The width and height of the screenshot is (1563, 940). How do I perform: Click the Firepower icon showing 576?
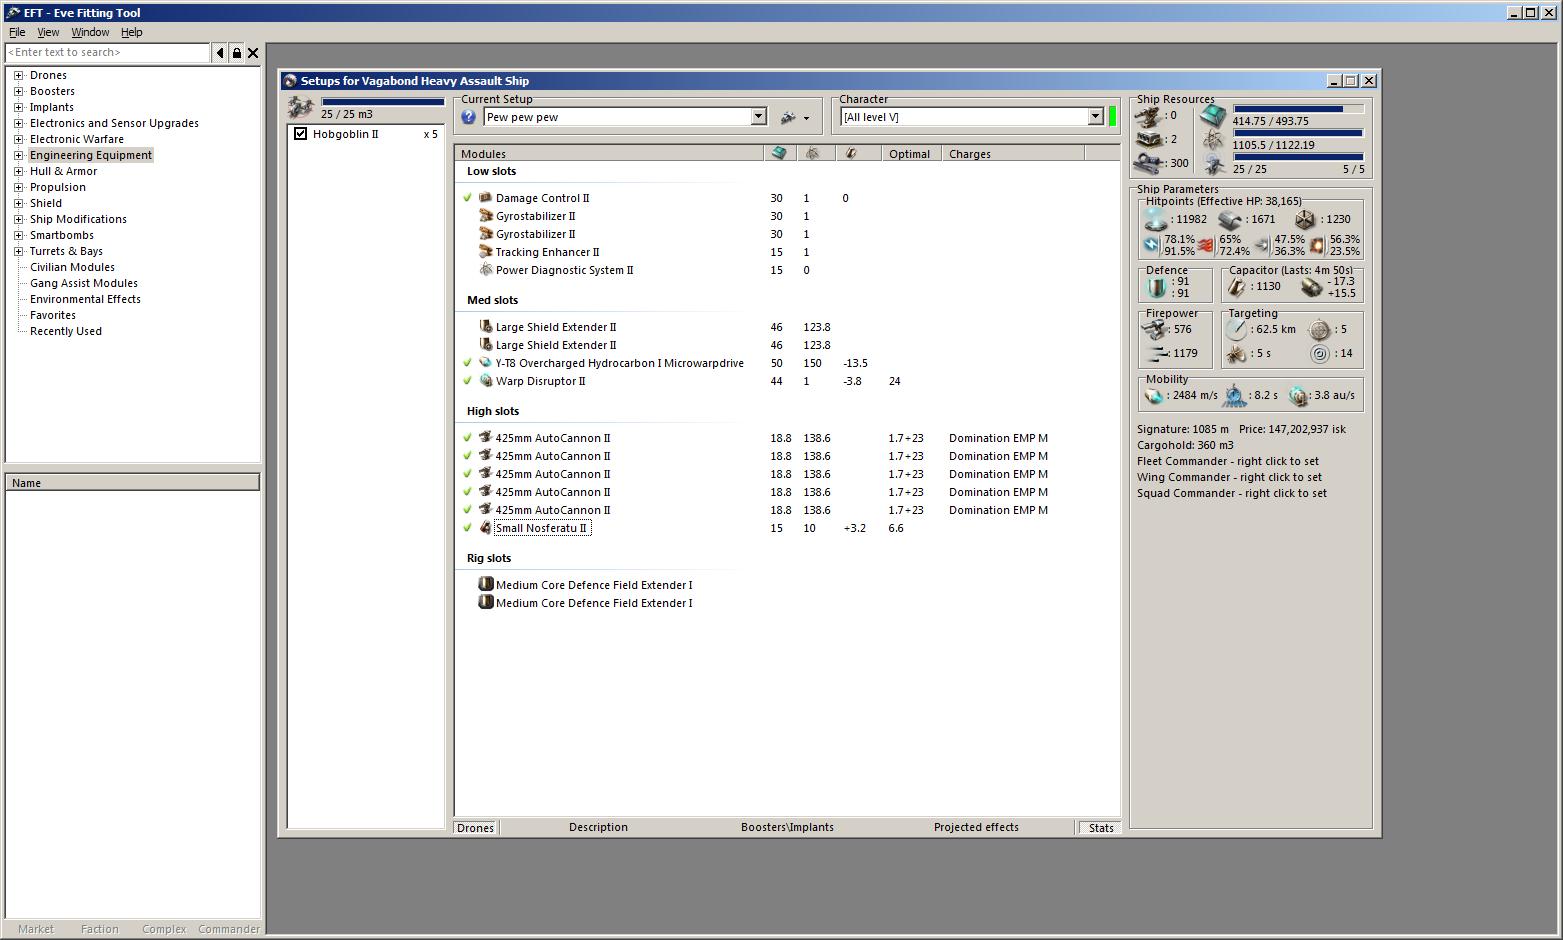tap(1156, 329)
